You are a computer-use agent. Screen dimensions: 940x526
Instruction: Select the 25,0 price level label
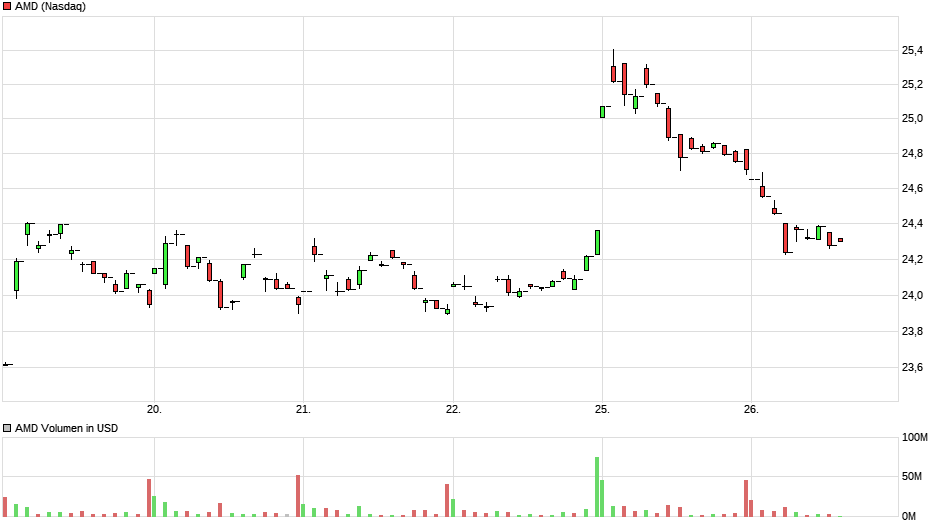(915, 119)
